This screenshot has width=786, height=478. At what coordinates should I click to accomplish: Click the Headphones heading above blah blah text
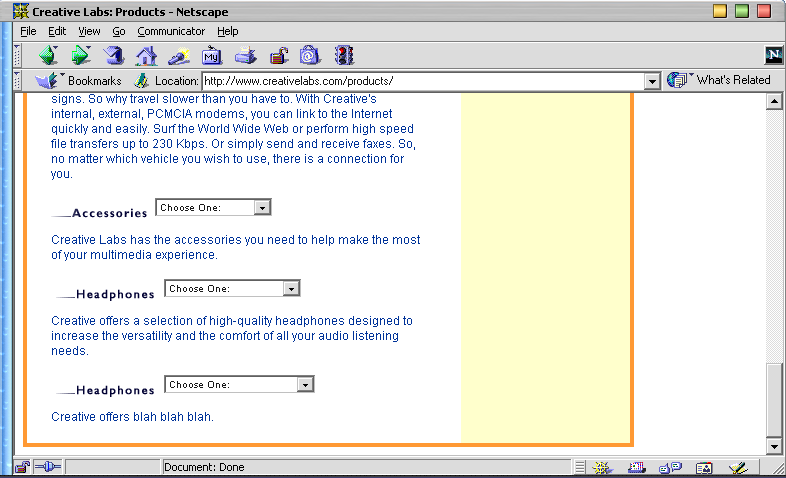[115, 390]
